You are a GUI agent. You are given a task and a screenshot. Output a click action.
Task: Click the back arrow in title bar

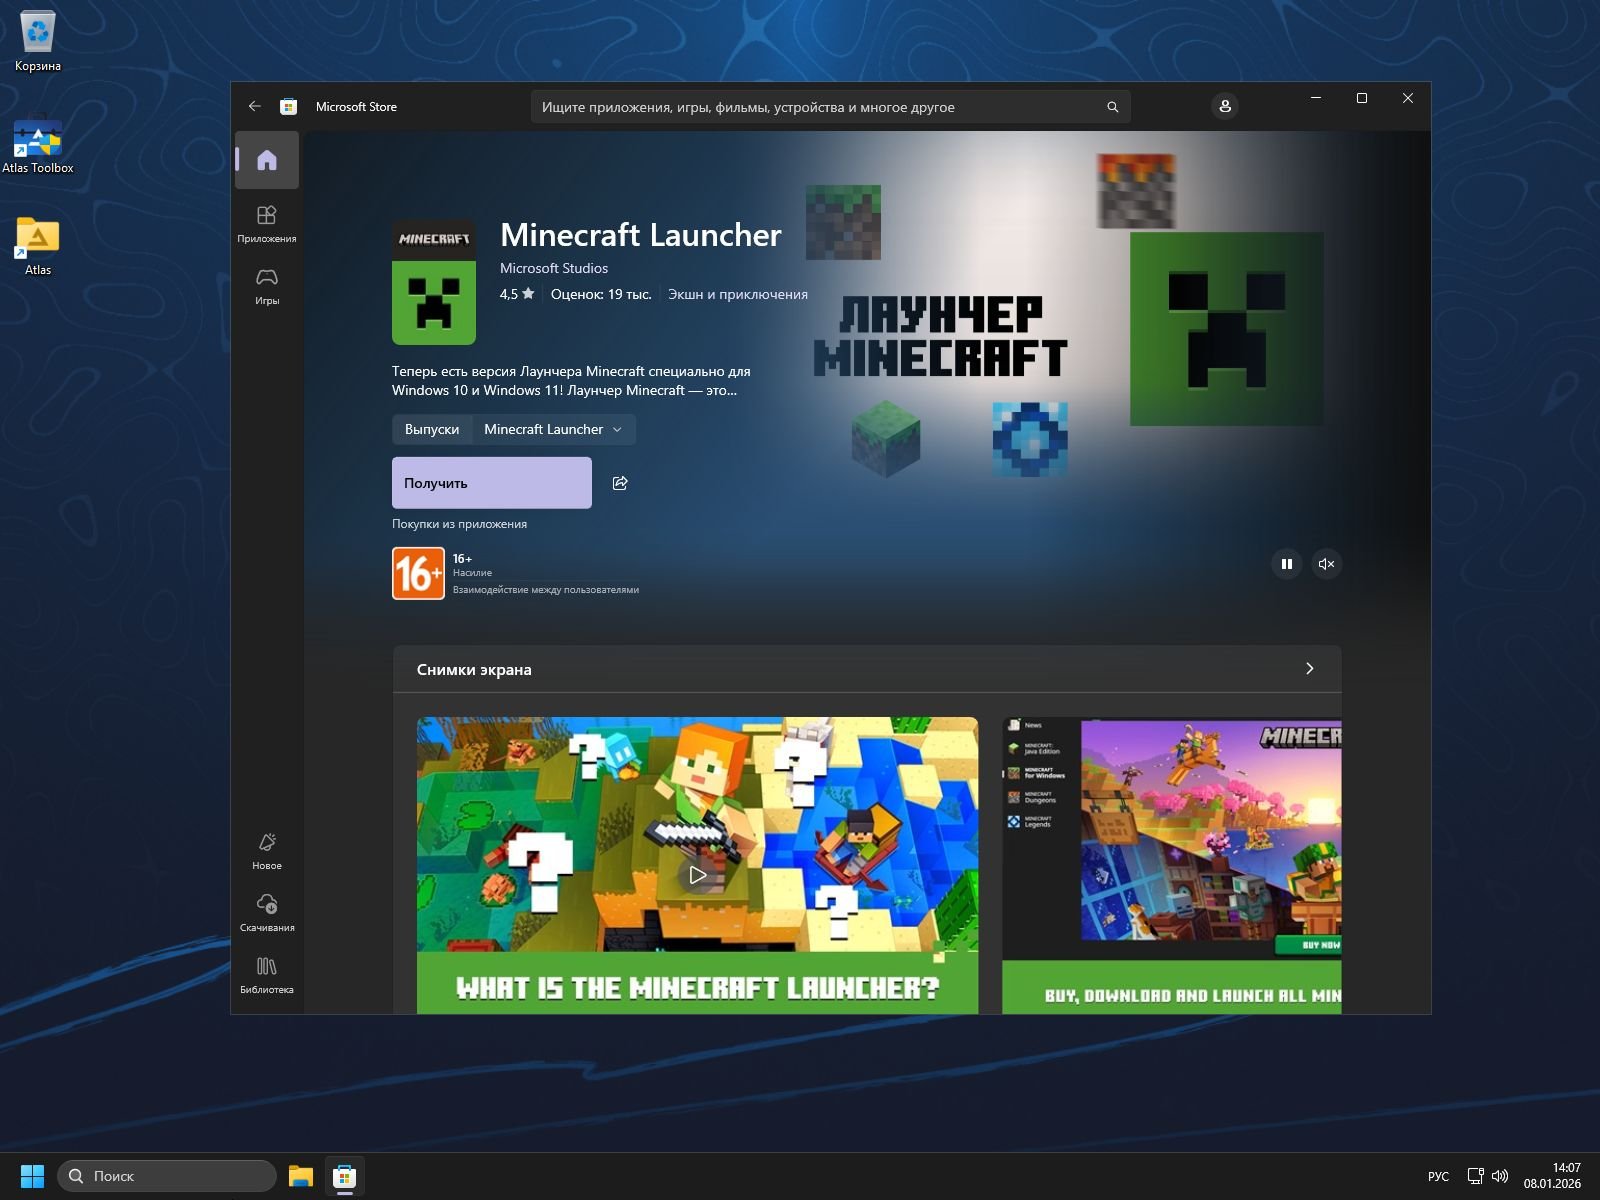(255, 106)
